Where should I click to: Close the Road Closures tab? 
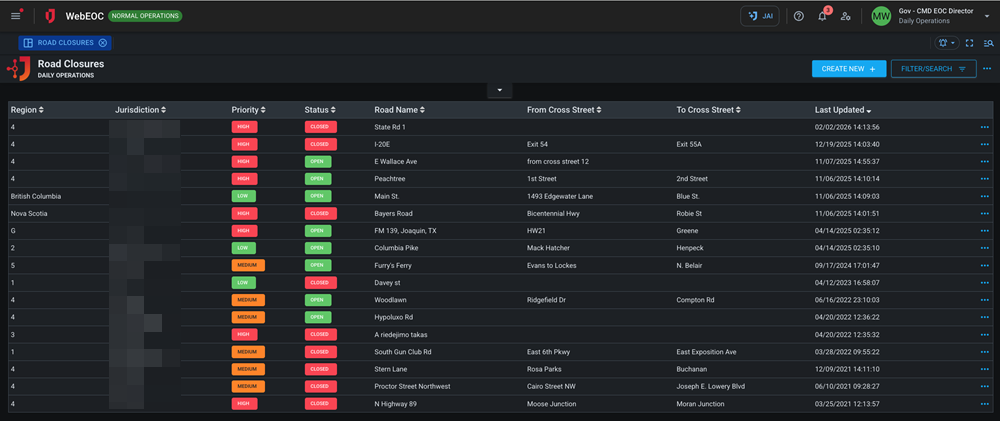click(x=103, y=43)
